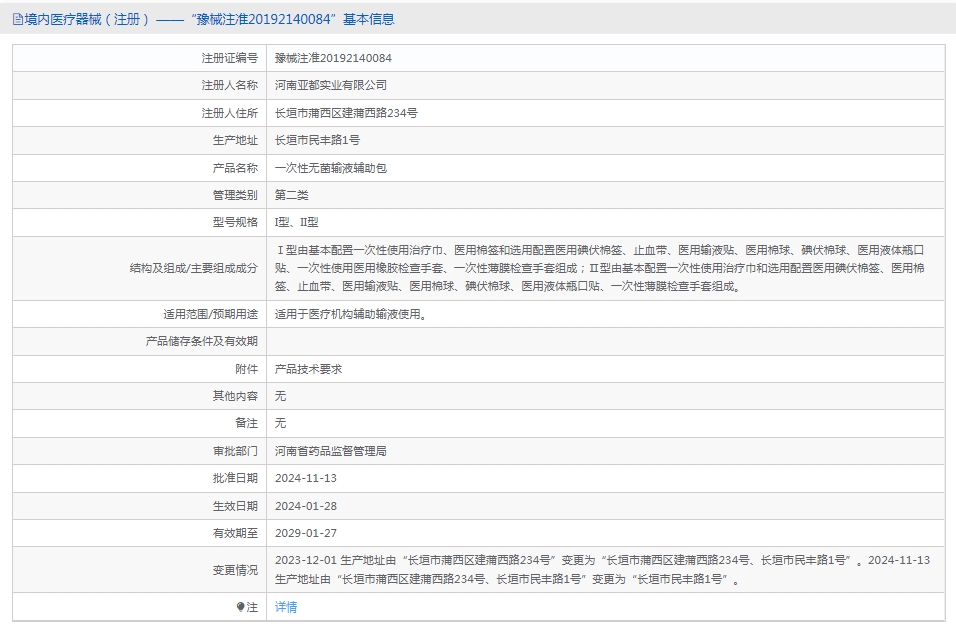Click the page header title 基本信息
The image size is (956, 628).
tap(368, 20)
